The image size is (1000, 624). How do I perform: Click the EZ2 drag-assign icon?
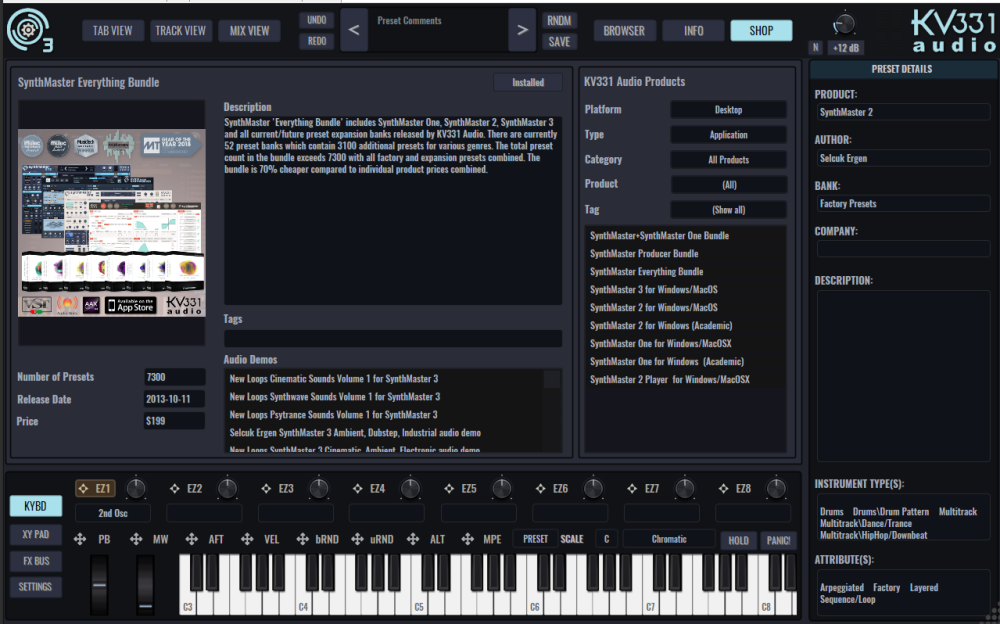173,489
